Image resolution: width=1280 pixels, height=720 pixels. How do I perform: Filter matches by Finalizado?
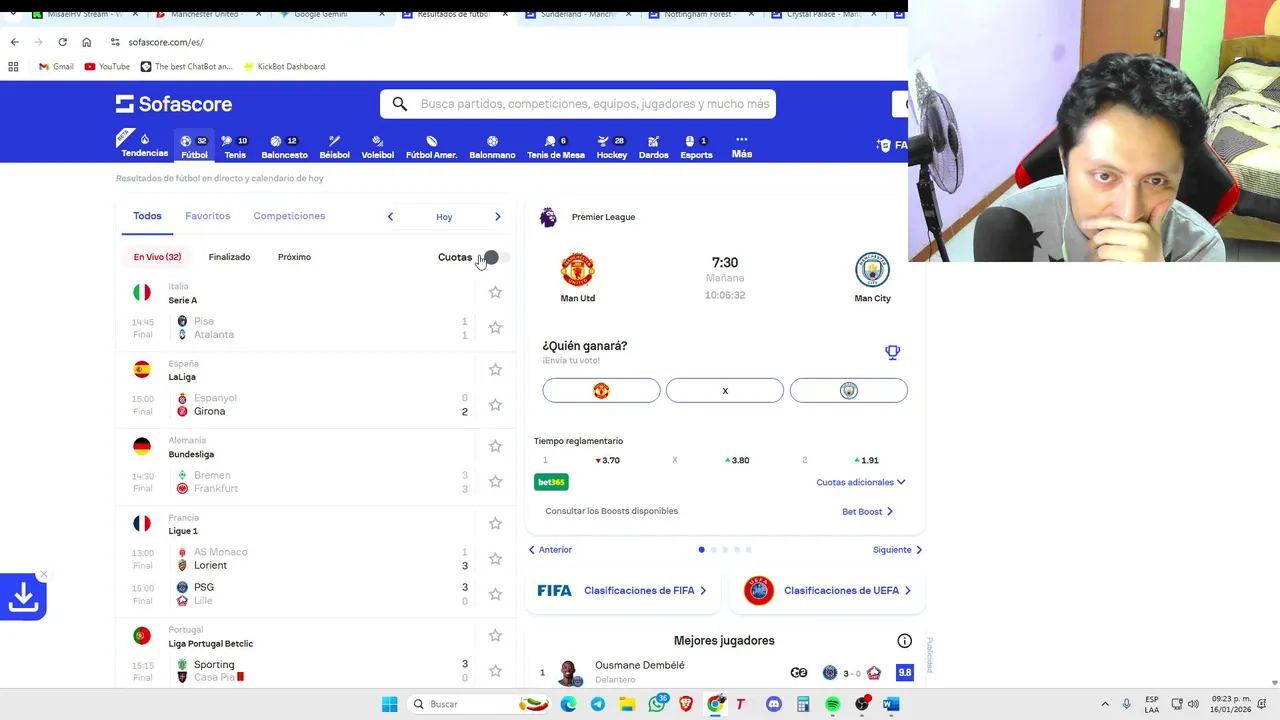pyautogui.click(x=229, y=257)
